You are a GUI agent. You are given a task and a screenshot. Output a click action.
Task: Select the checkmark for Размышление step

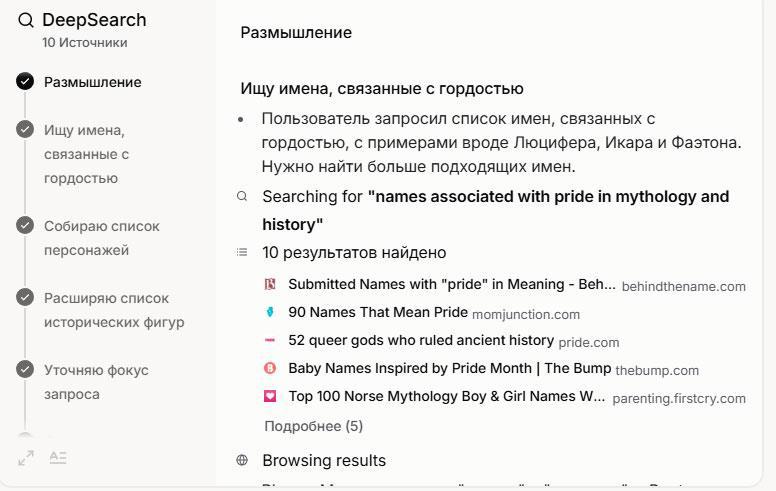(25, 82)
